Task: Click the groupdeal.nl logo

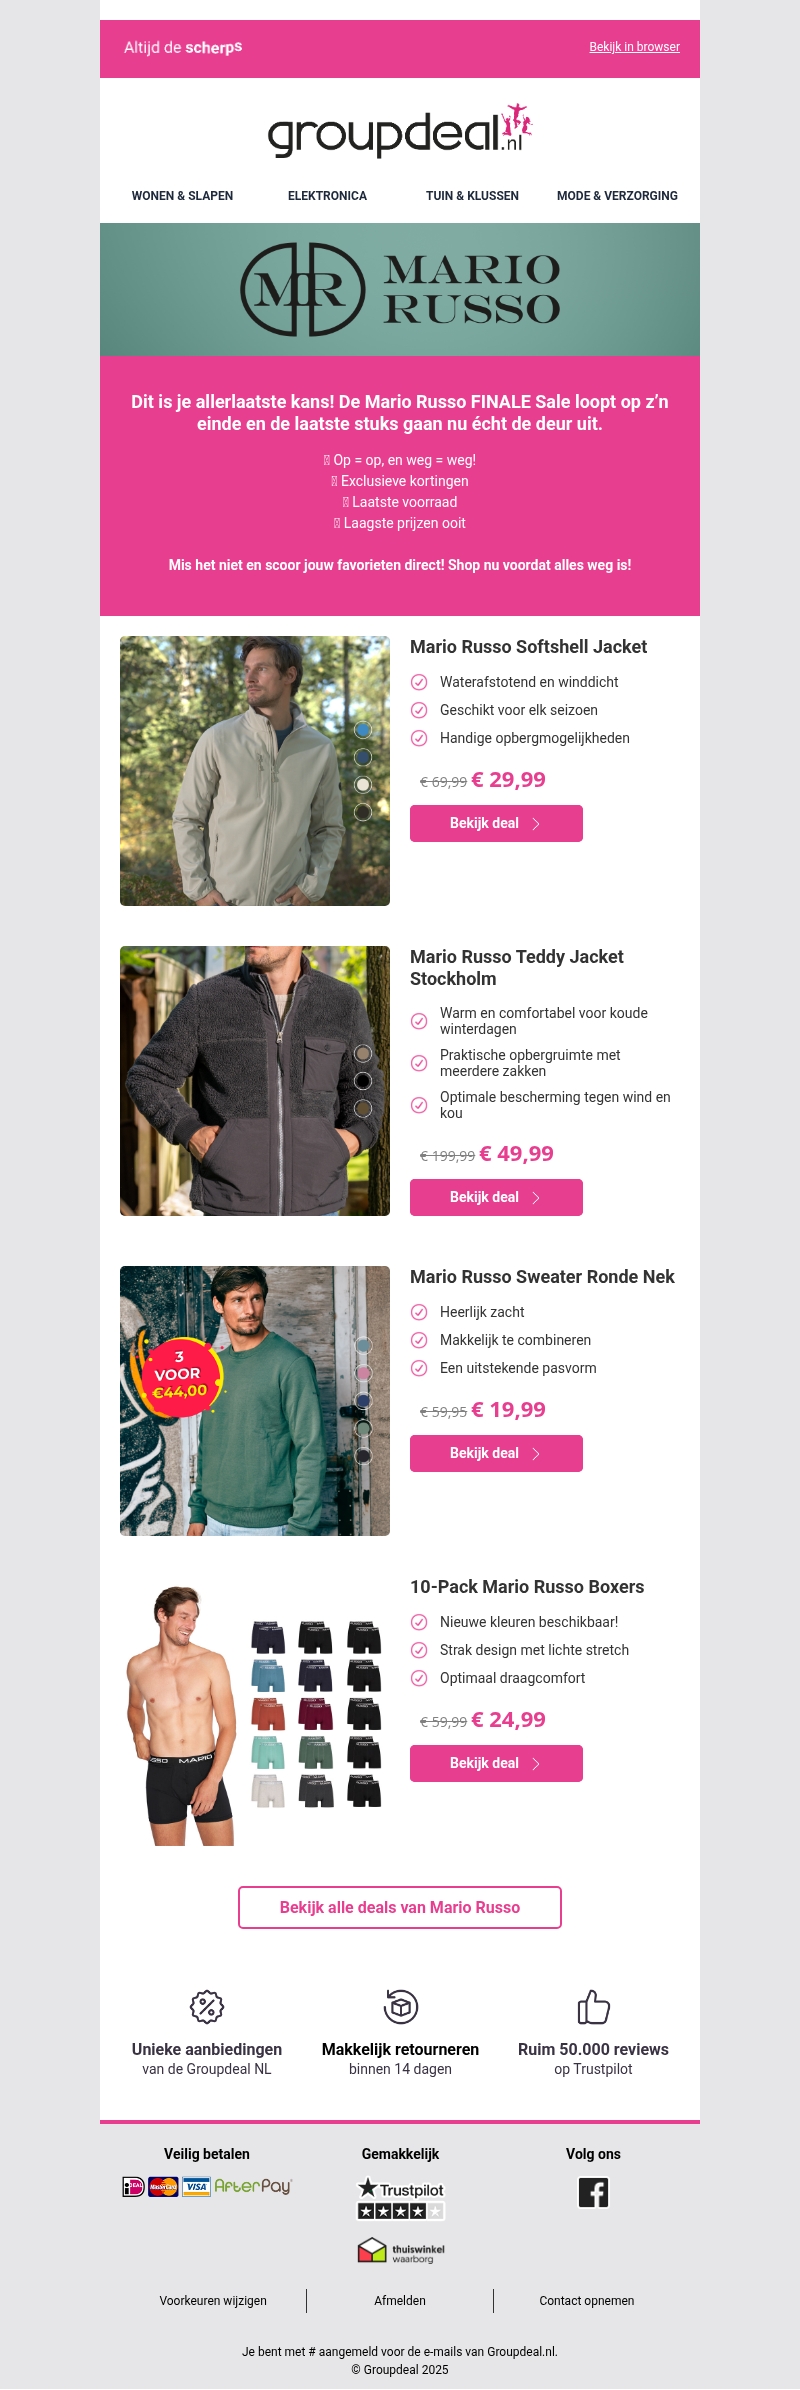Action: pyautogui.click(x=400, y=131)
